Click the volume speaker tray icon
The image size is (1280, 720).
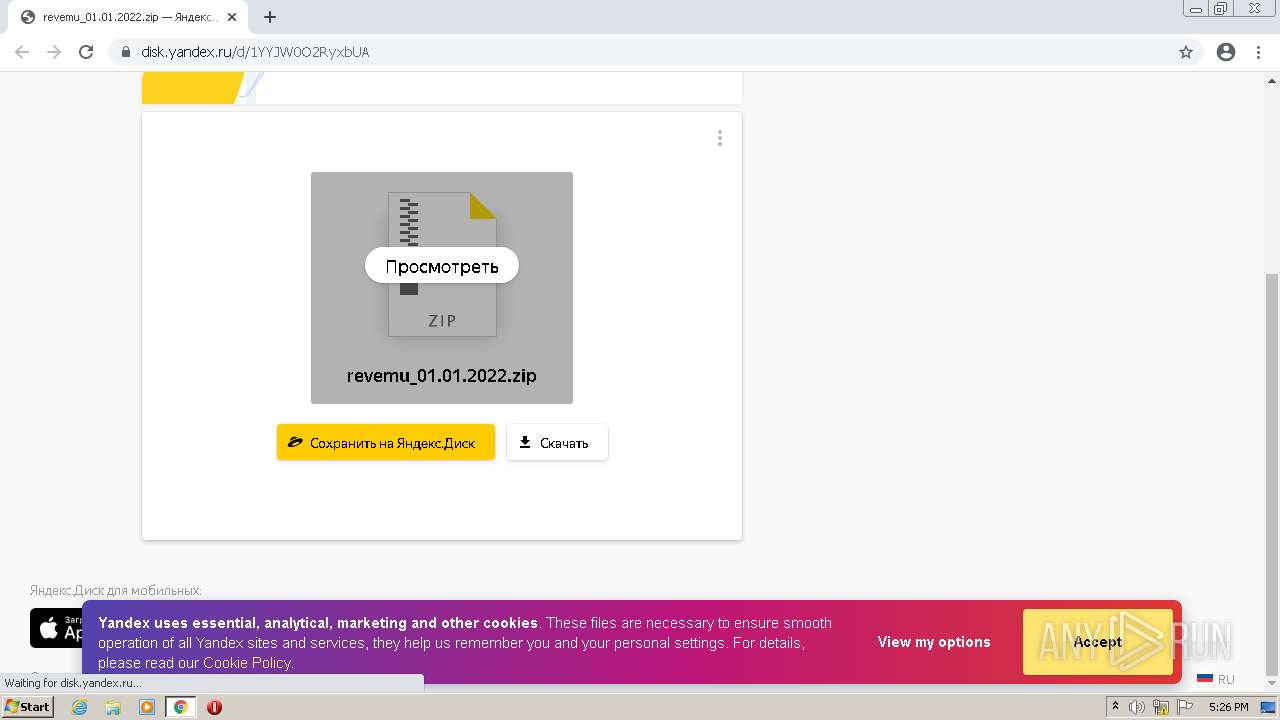point(1137,707)
